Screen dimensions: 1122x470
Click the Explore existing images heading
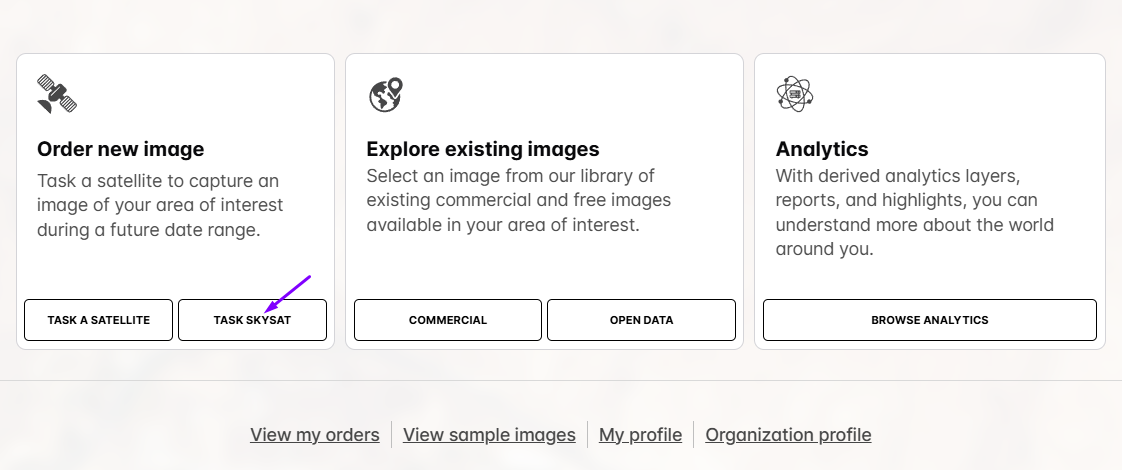pos(482,149)
